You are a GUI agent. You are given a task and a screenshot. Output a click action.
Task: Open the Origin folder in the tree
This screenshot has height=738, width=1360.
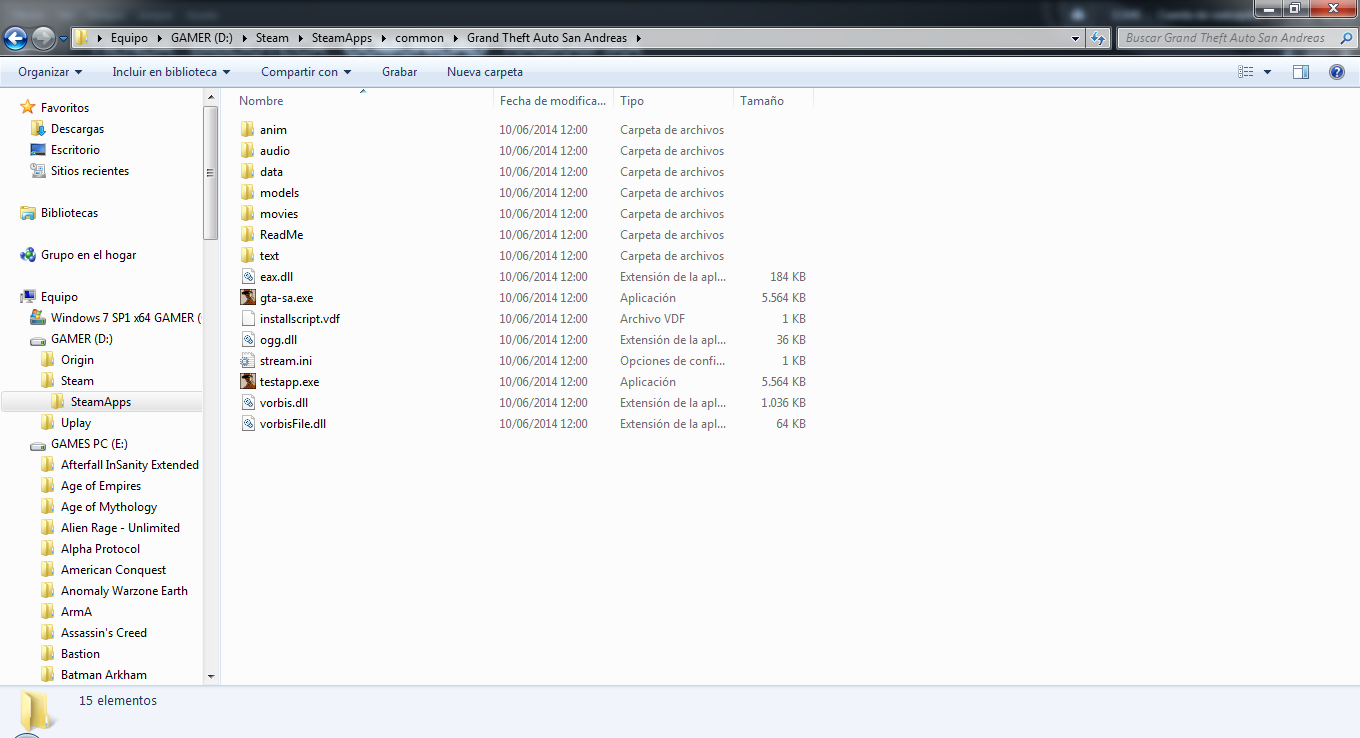click(x=77, y=360)
